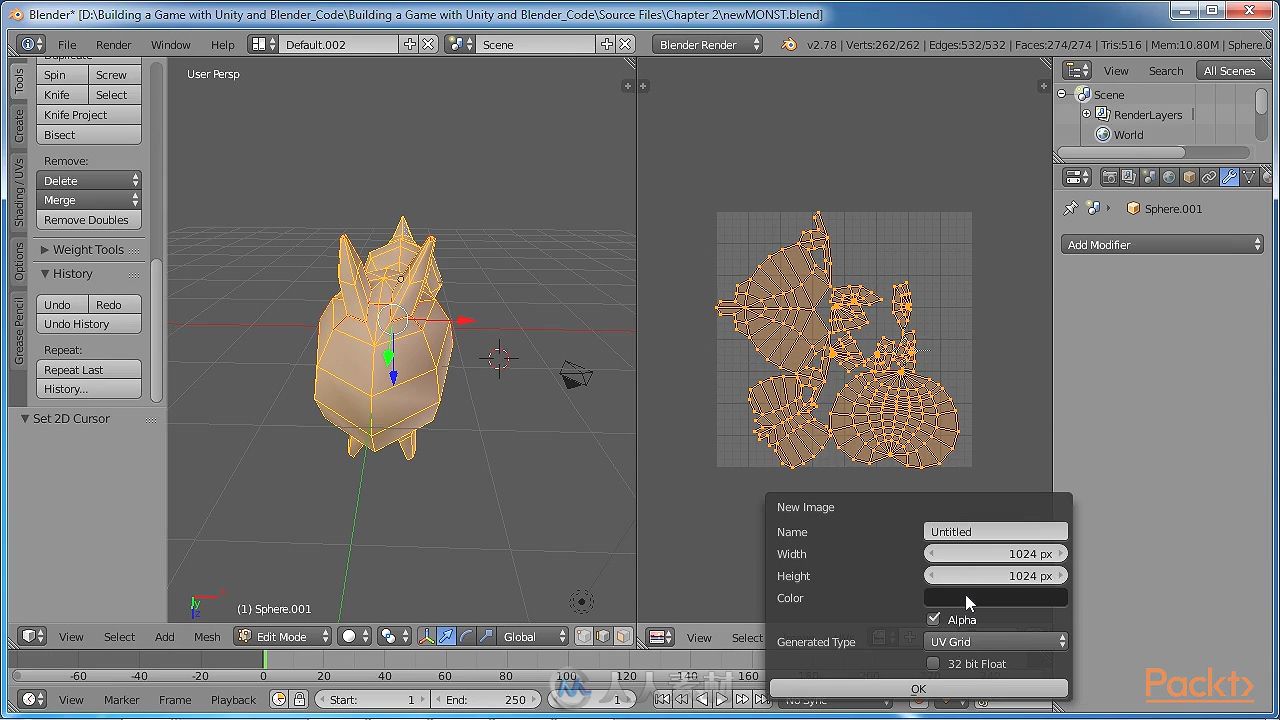Switch to edge select mode
Screen dimensions: 1280x720
604,636
